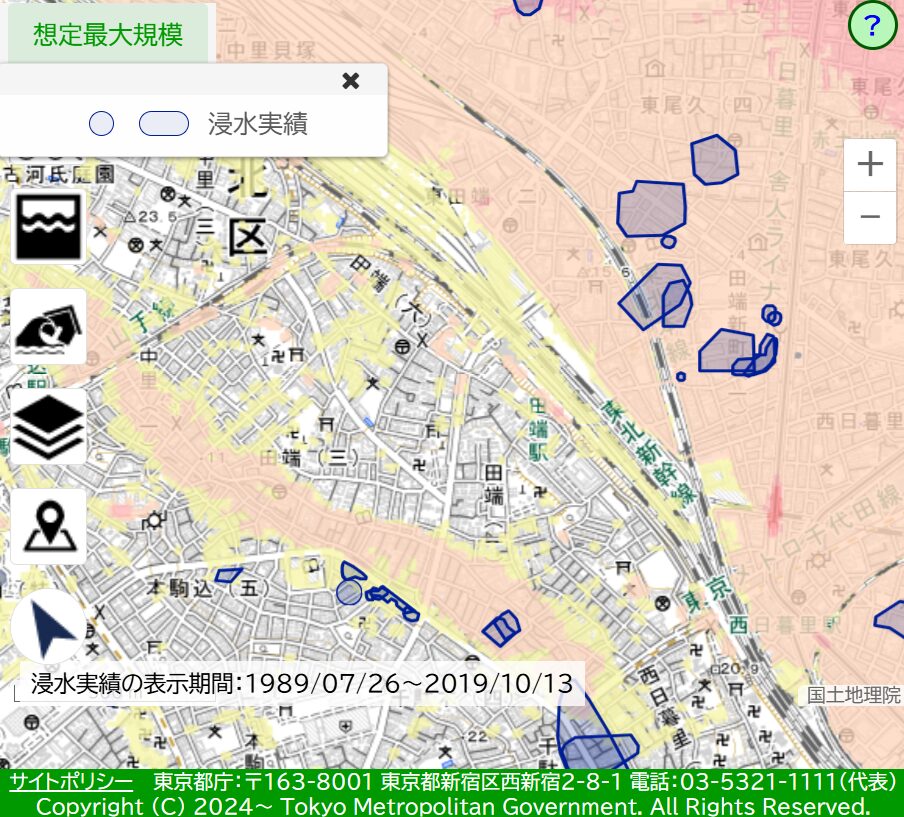Click the 浸水実績 legend label
904x817 pixels.
click(257, 124)
